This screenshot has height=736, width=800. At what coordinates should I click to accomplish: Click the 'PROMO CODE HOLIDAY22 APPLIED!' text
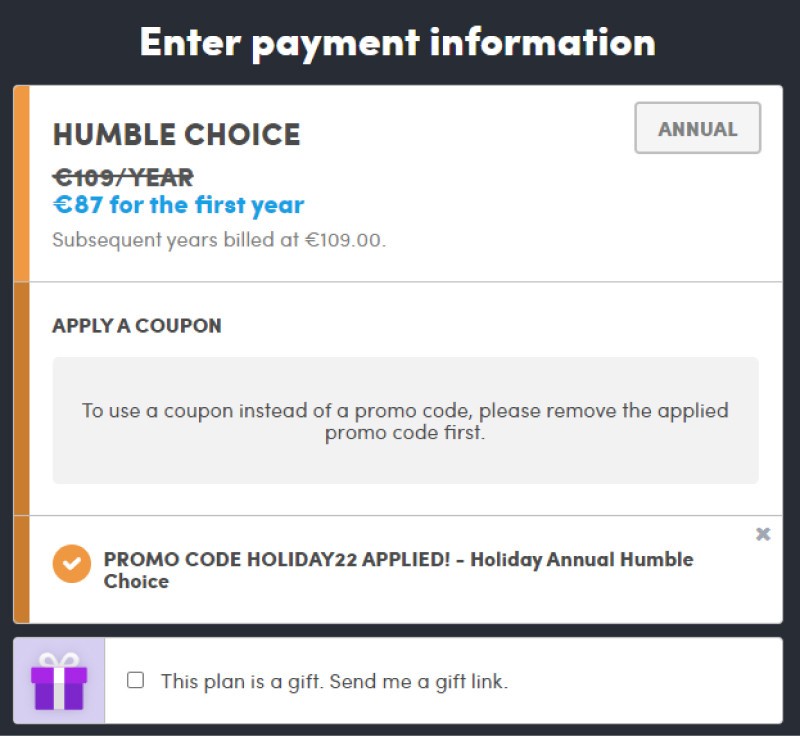point(277,560)
